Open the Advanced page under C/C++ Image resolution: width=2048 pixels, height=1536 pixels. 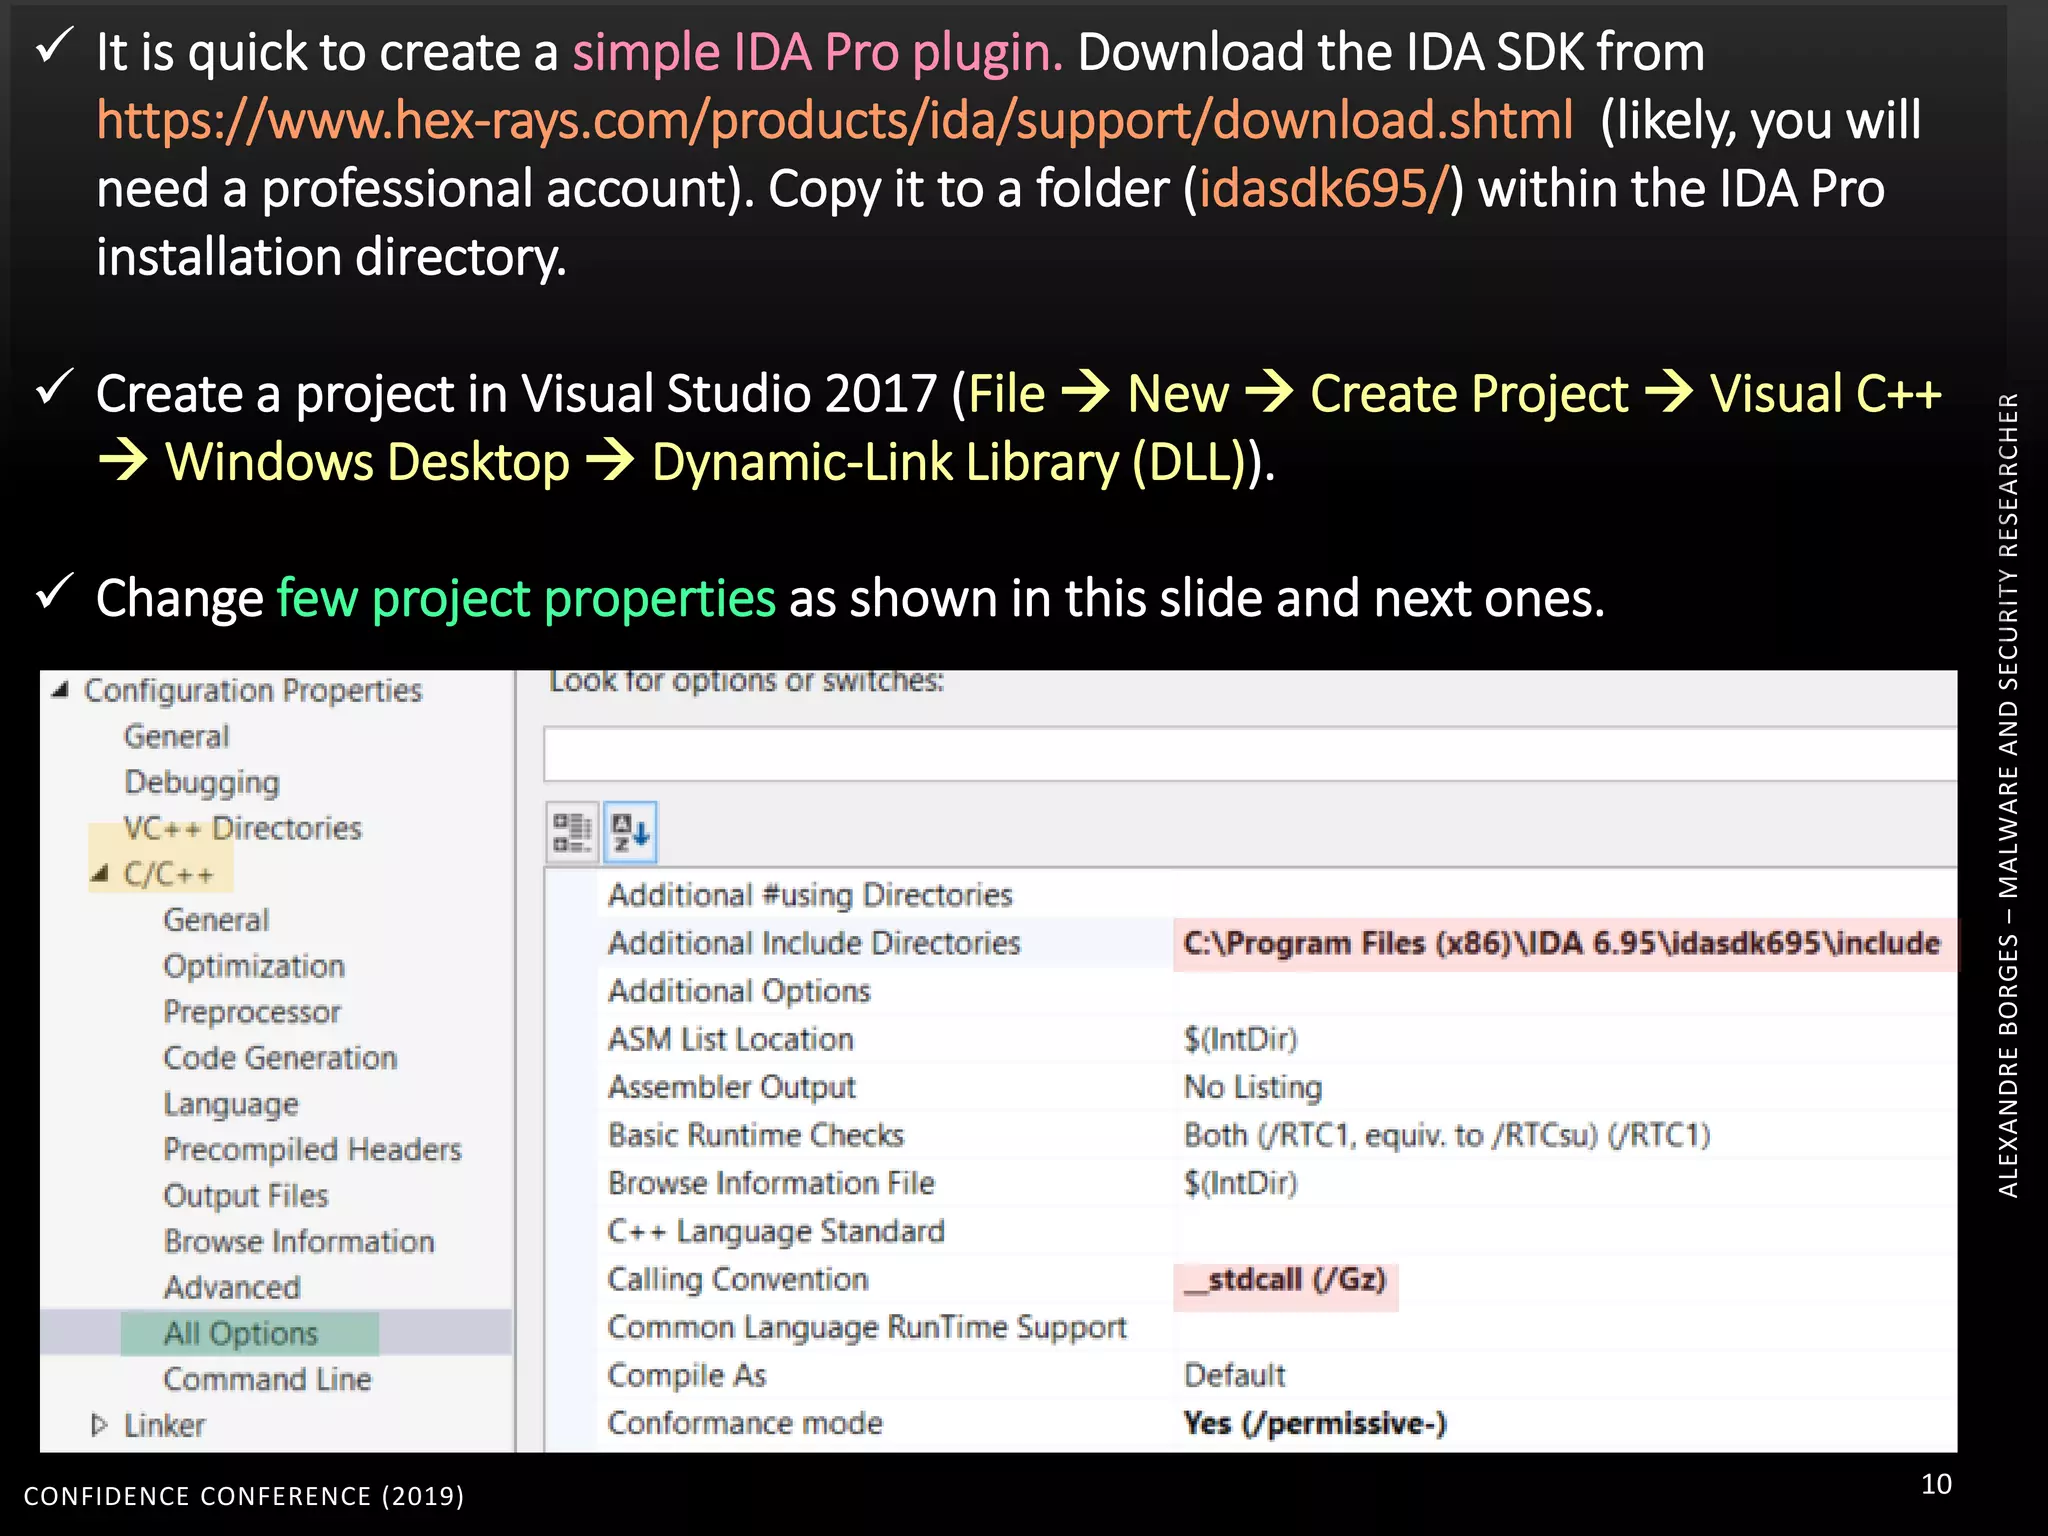232,1287
